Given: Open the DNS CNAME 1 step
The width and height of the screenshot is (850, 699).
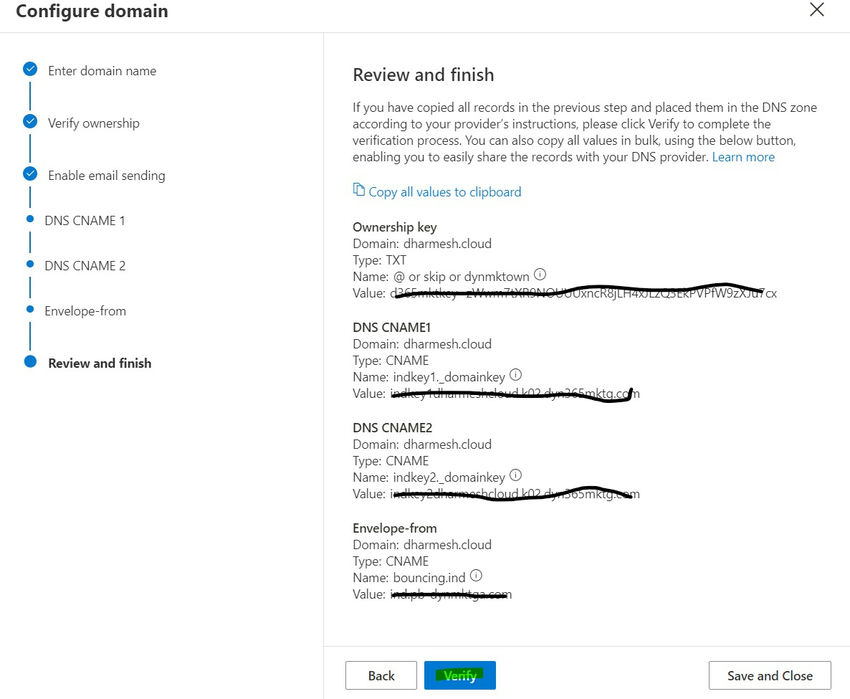Looking at the screenshot, I should tap(85, 220).
